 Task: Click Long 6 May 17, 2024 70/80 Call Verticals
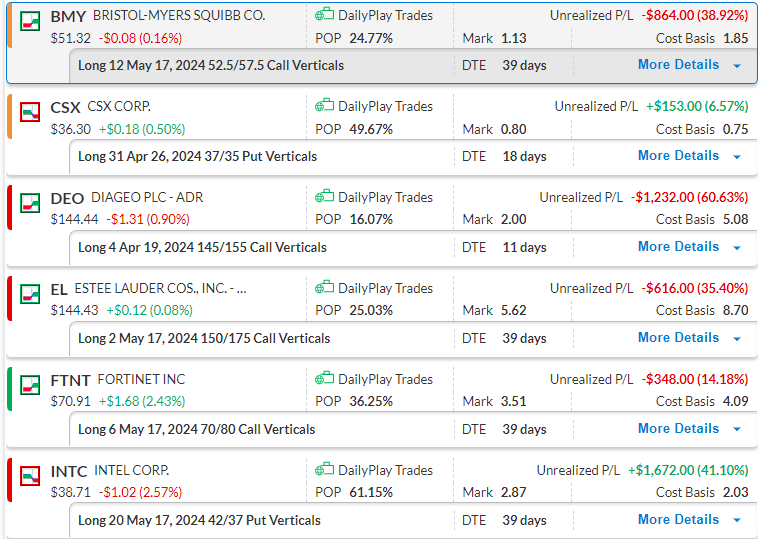196,429
